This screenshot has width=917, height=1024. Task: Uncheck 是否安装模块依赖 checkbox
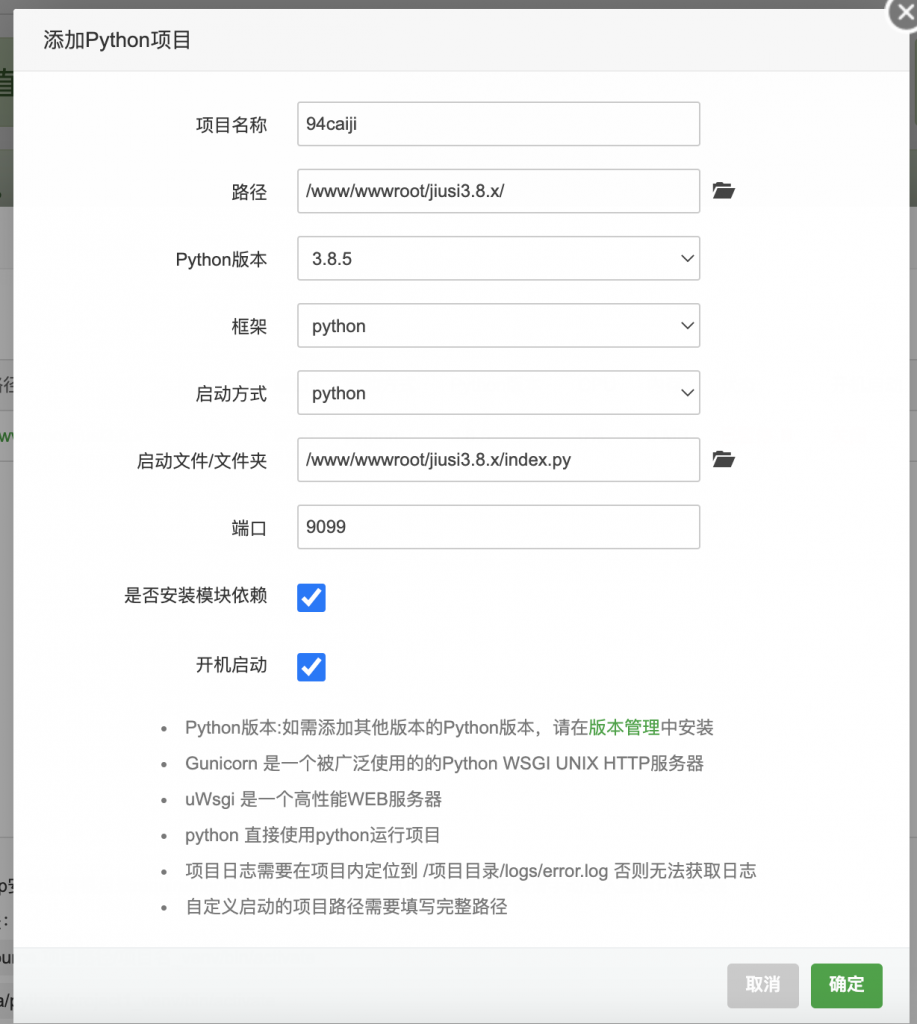[311, 598]
